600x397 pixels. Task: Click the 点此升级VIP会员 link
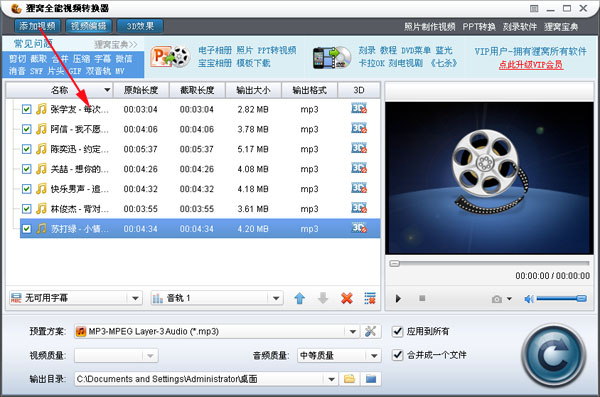[x=530, y=65]
